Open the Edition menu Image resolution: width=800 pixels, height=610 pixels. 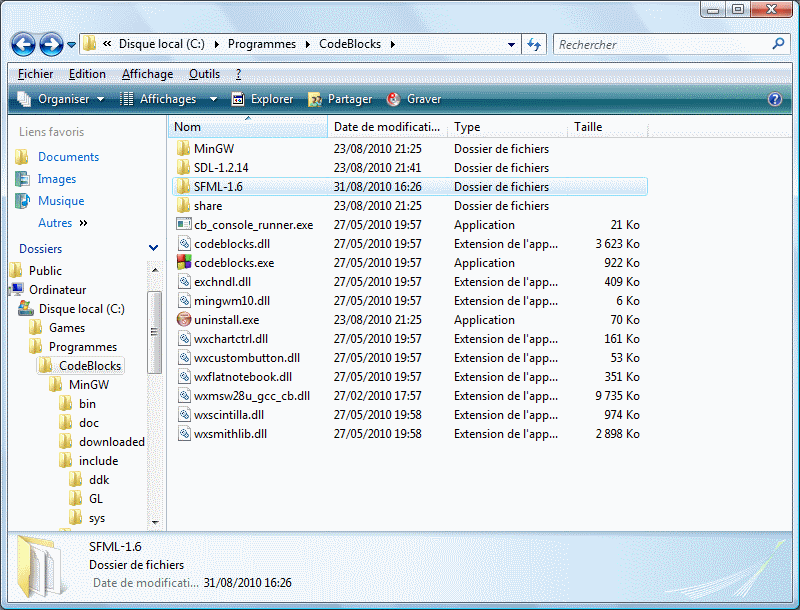pos(87,74)
